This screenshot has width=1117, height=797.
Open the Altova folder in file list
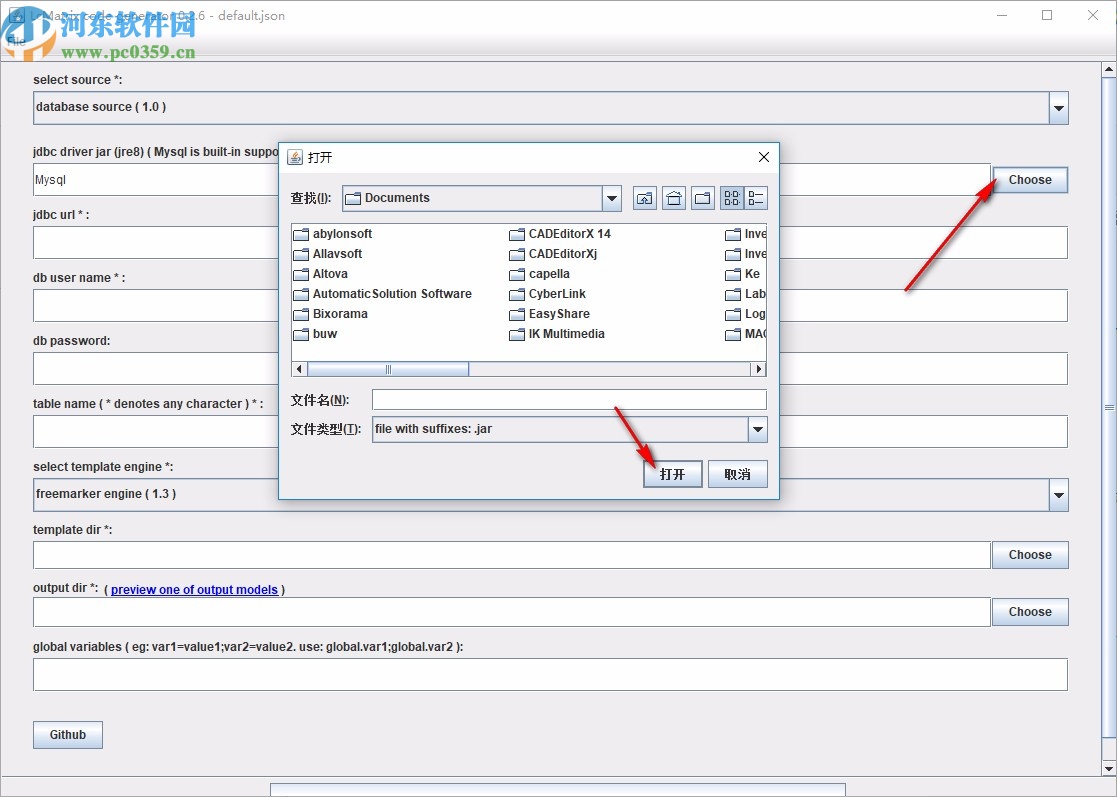[x=329, y=274]
